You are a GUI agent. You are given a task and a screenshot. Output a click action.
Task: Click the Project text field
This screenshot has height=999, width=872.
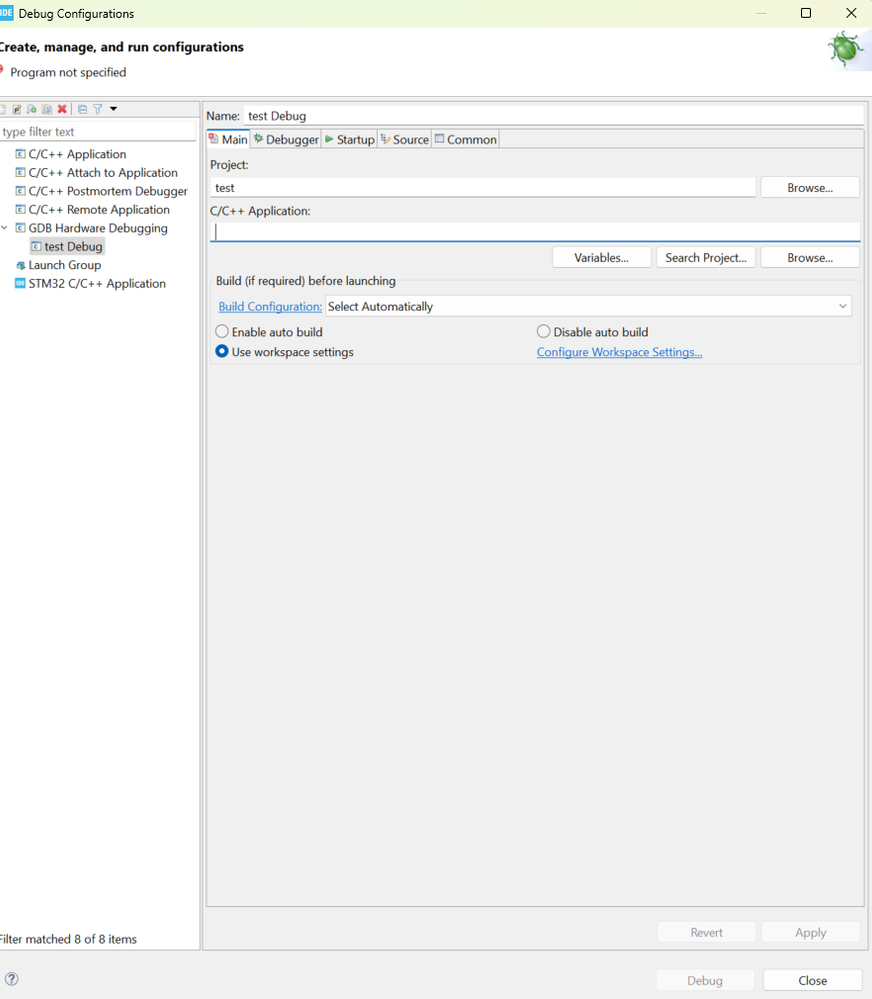pos(483,188)
